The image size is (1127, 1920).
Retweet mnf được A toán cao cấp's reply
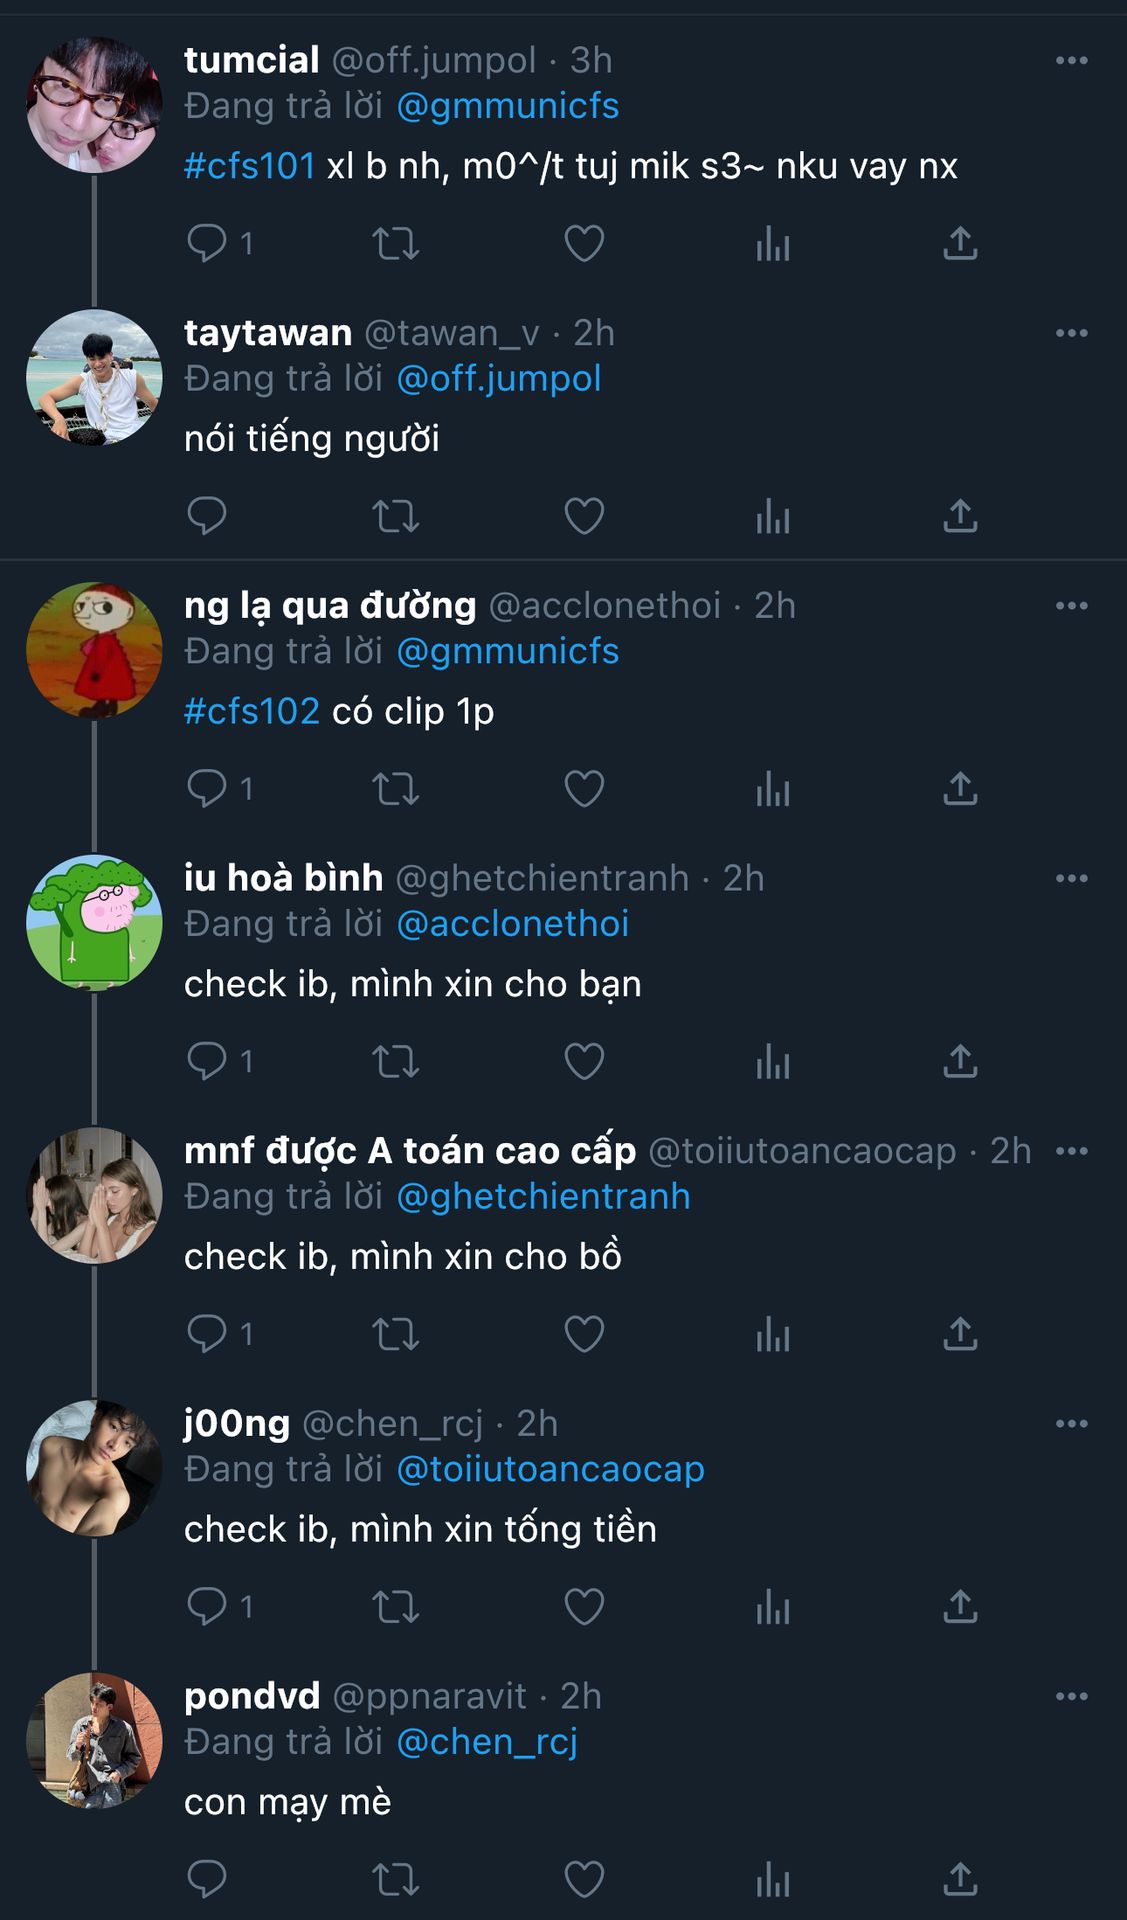(395, 1334)
